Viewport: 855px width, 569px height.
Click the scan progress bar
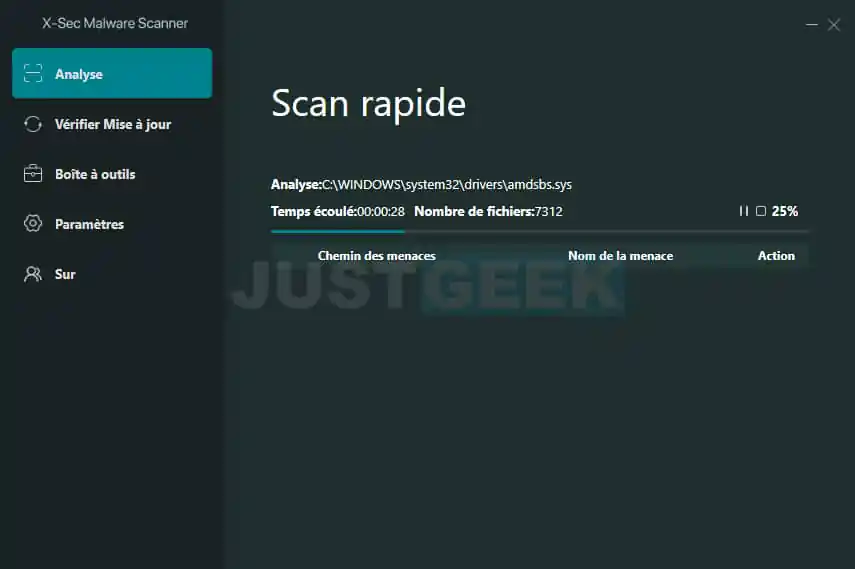539,231
